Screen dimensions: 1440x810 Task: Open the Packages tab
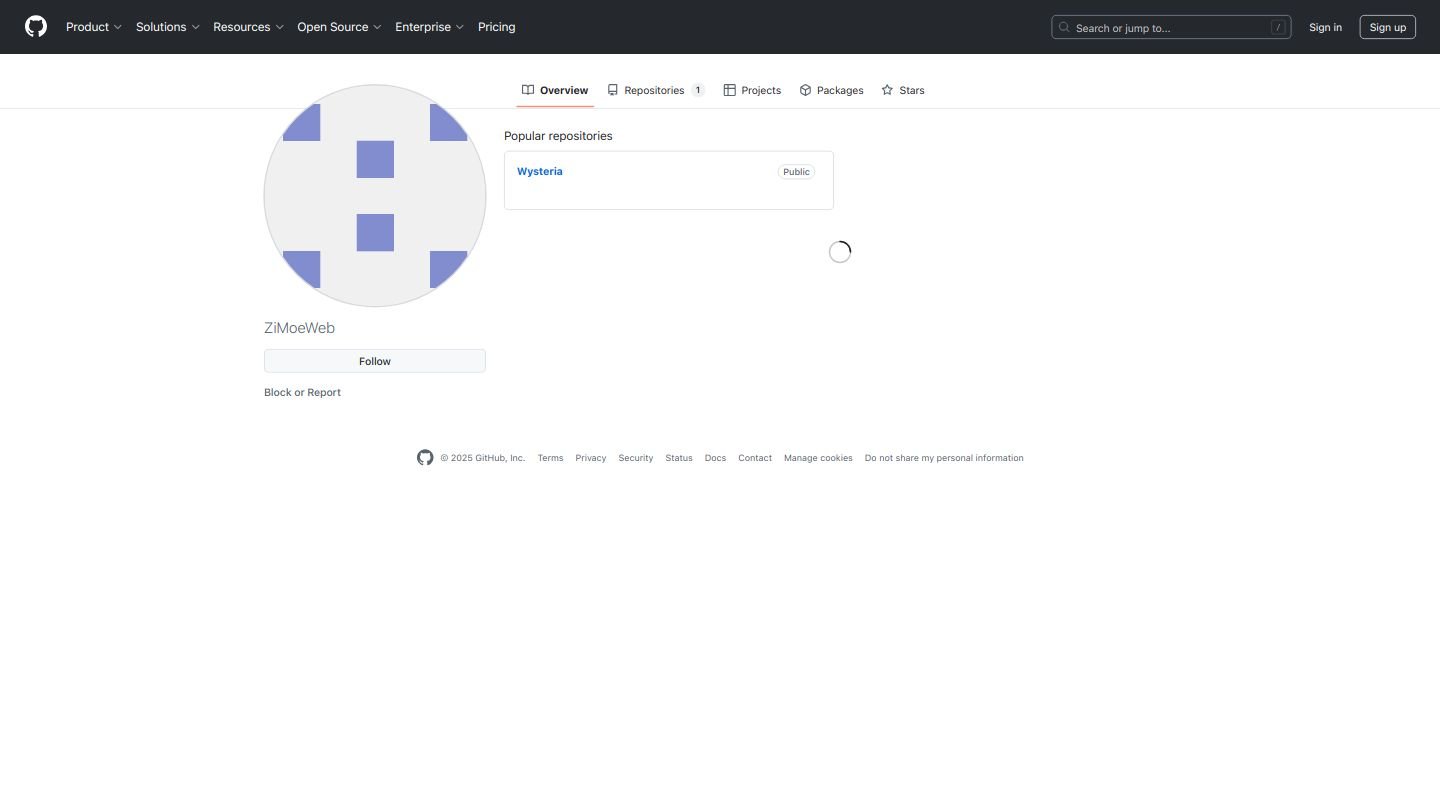click(831, 90)
